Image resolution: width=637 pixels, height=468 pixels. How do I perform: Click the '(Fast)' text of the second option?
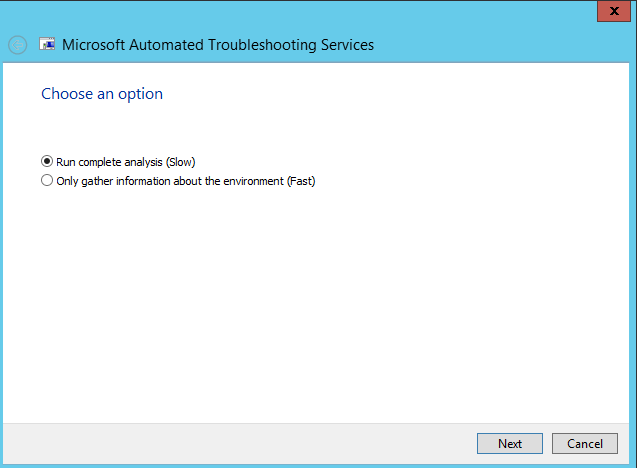click(301, 181)
